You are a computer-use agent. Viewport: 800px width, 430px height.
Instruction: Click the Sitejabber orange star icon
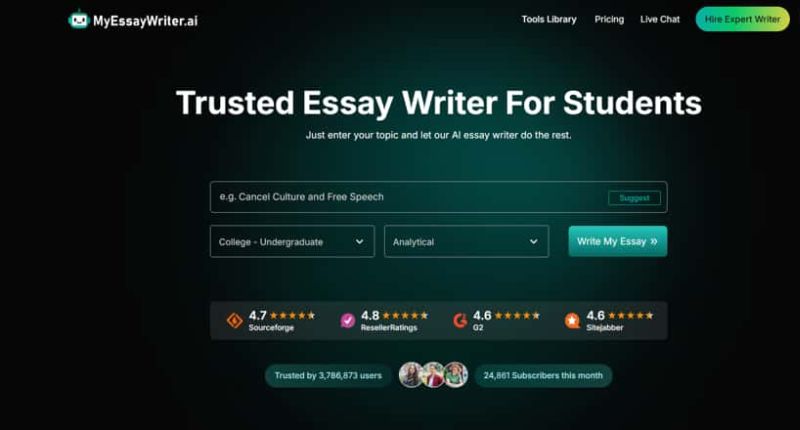(572, 320)
